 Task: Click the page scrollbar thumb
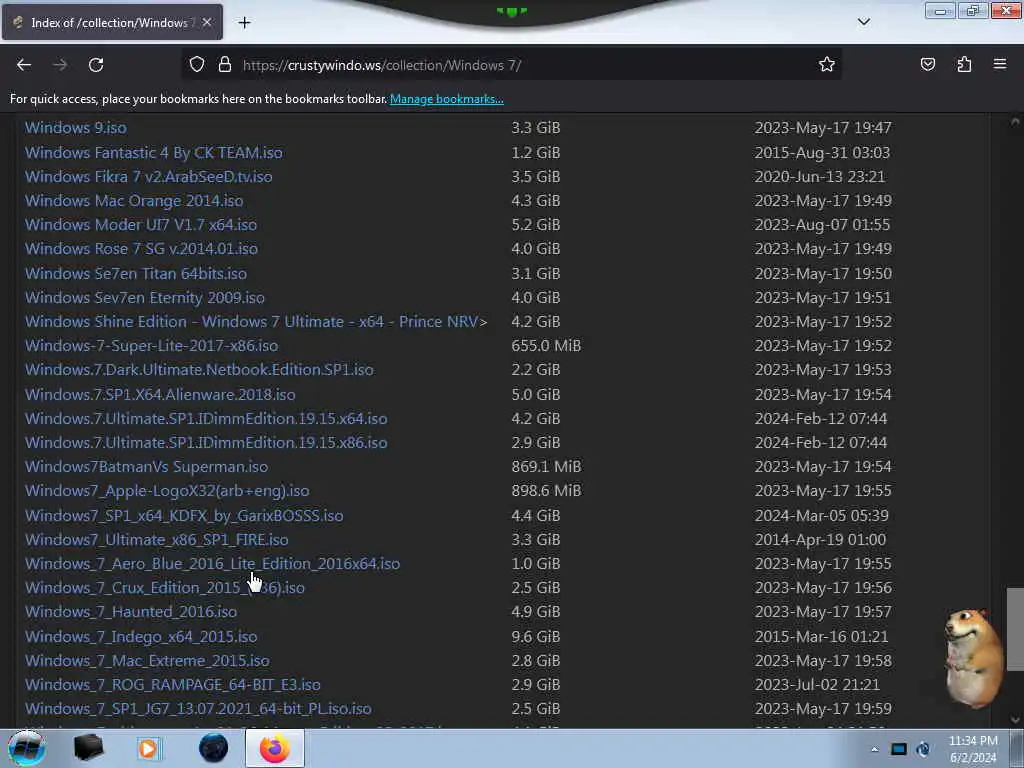click(1015, 630)
